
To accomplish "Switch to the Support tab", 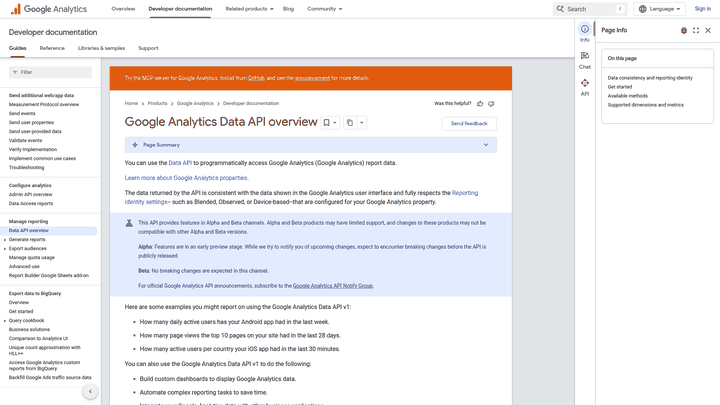I will 148,48.
